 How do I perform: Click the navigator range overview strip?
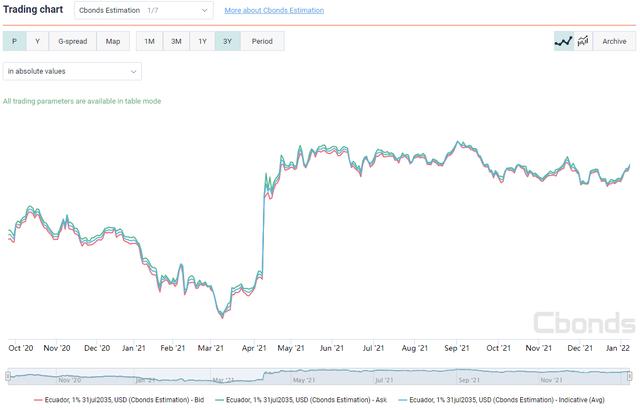[319, 376]
